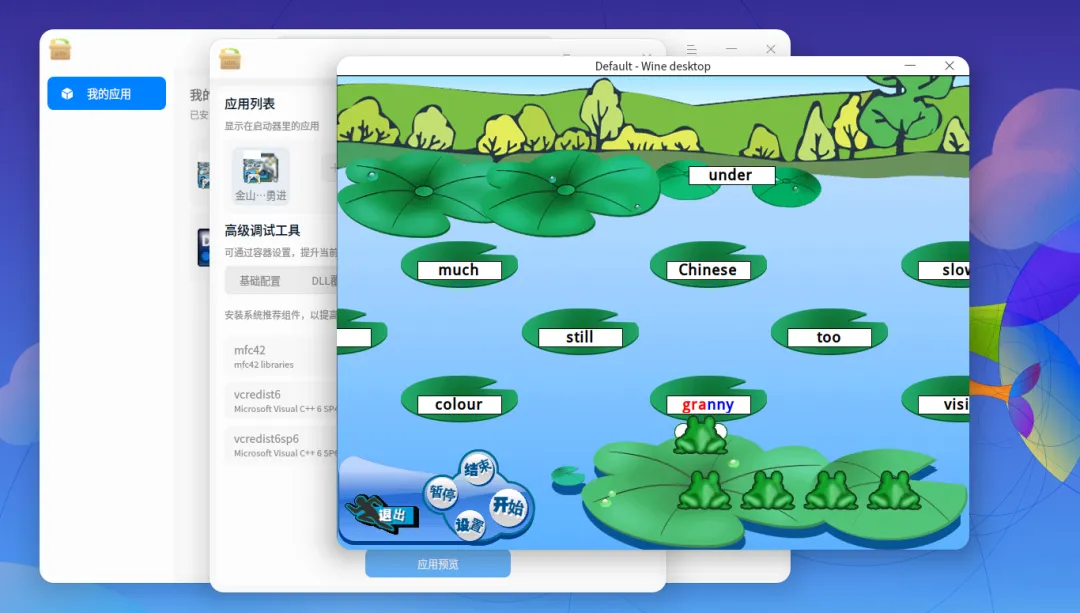Minimize the back app window

point(731,49)
